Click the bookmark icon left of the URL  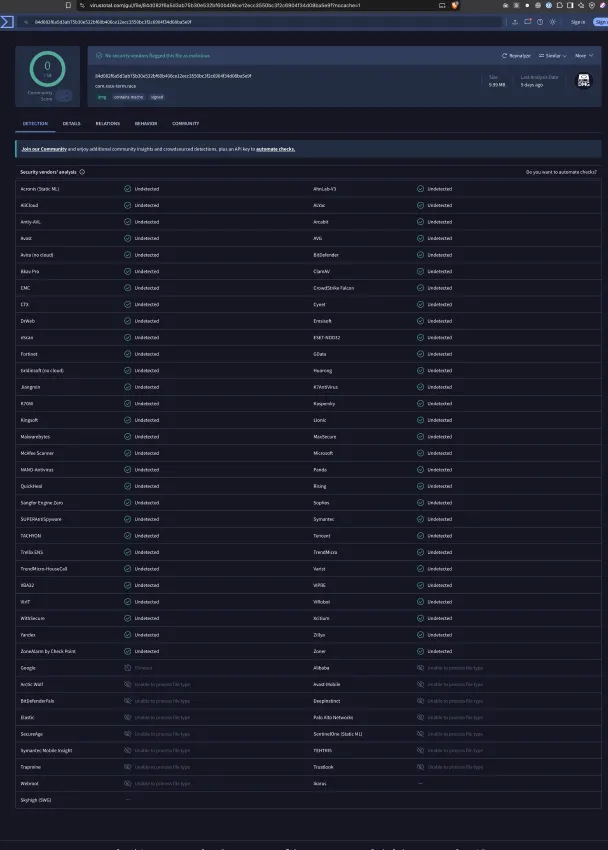(68, 5)
